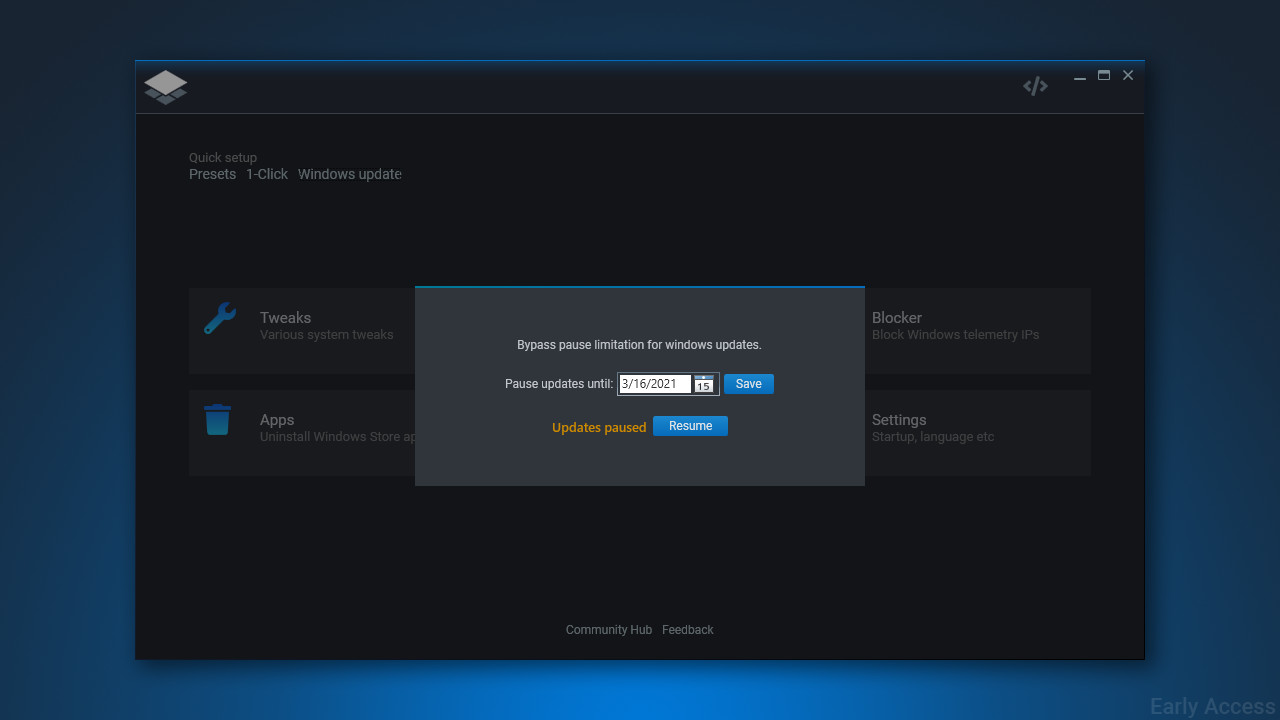Send feedback via the Feedback link

tap(687, 629)
